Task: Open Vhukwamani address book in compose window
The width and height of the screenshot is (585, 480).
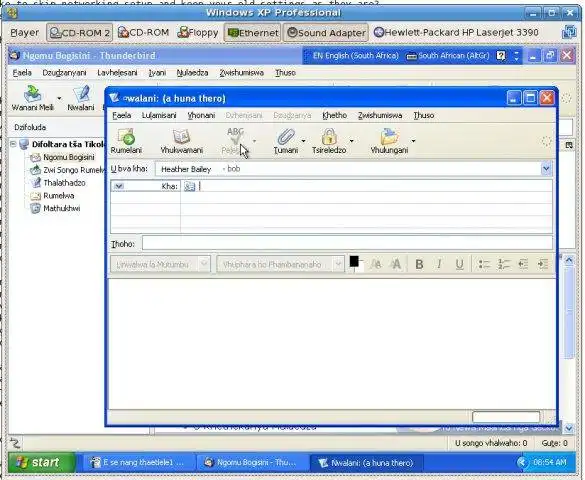Action: tap(182, 141)
